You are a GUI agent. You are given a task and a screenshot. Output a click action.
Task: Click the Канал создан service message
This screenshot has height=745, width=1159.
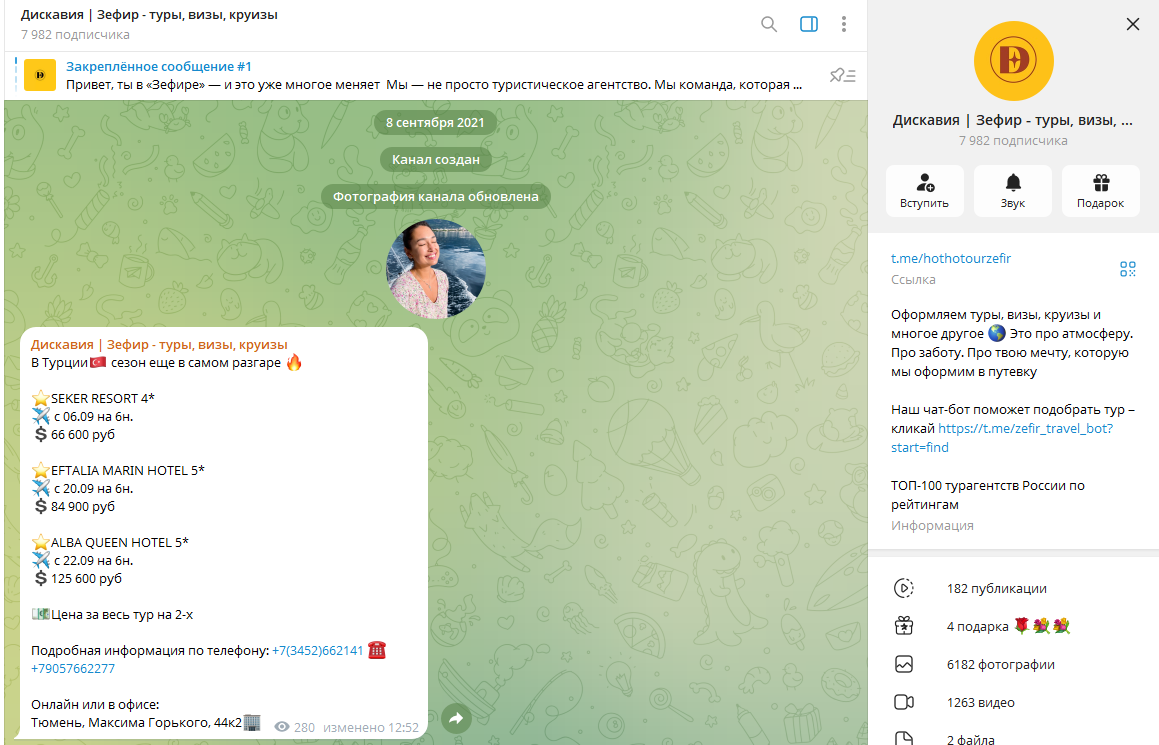pos(436,160)
